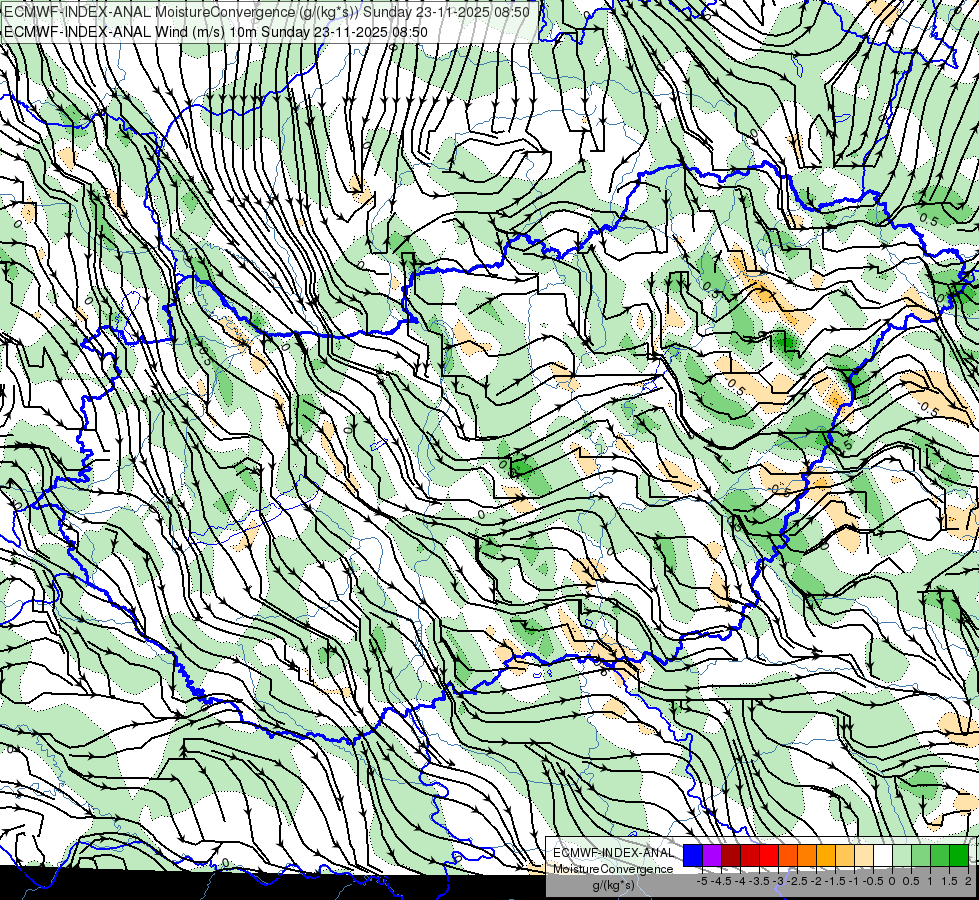Click the light orange swatch between -1.5 and -1
The height and width of the screenshot is (900, 979).
[845, 856]
